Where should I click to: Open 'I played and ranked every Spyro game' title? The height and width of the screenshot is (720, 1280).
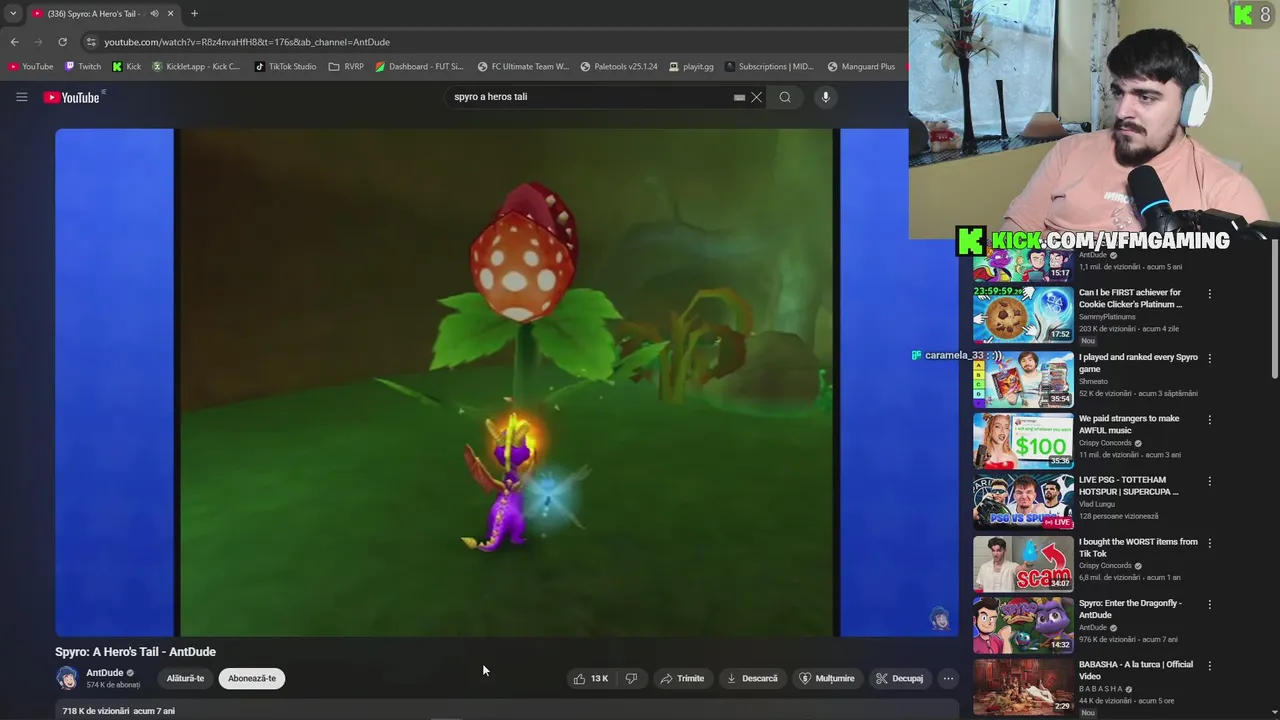[1138, 363]
